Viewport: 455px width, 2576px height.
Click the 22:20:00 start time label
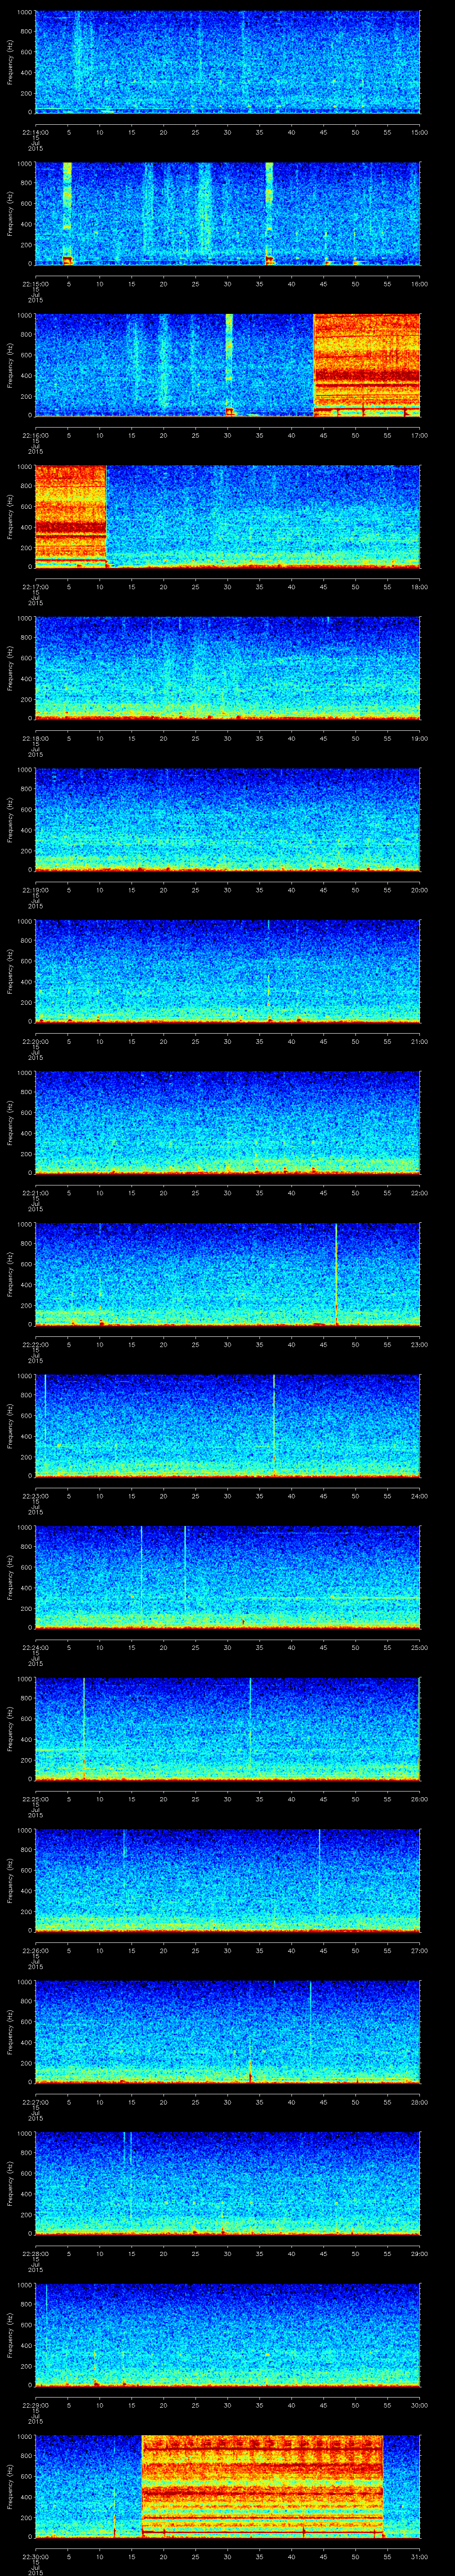[x=35, y=1041]
